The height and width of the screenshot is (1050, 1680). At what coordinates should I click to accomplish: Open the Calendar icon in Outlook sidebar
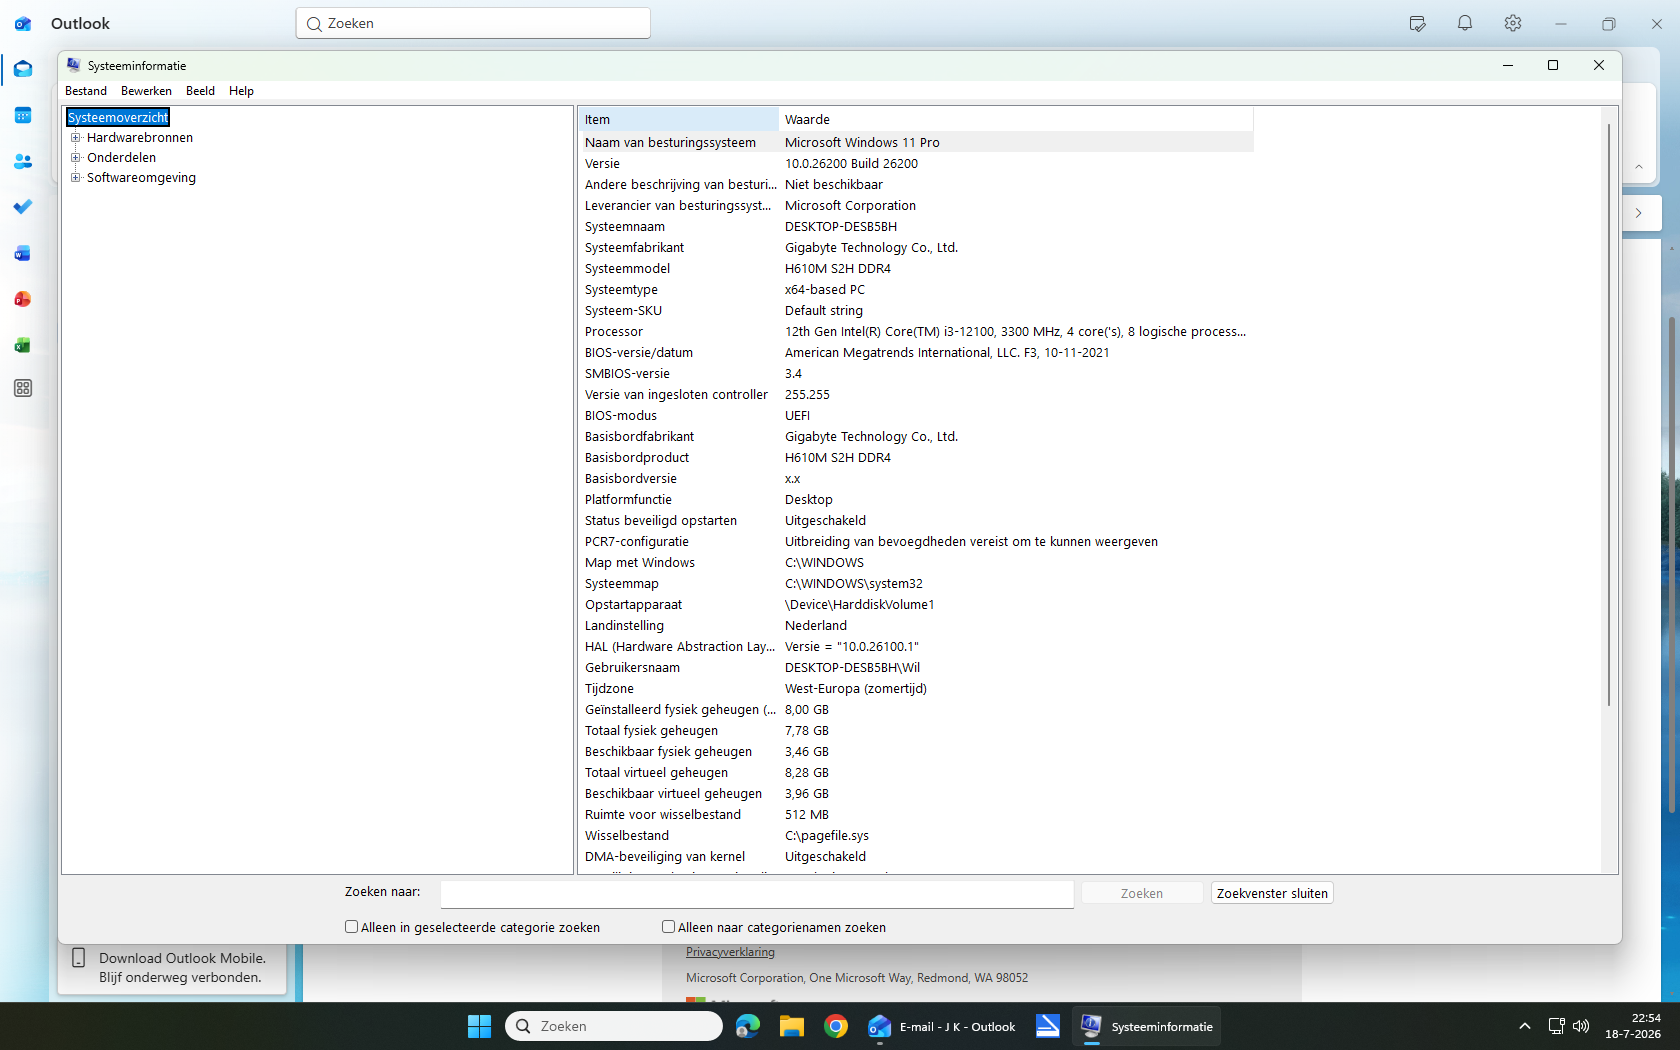click(x=23, y=115)
